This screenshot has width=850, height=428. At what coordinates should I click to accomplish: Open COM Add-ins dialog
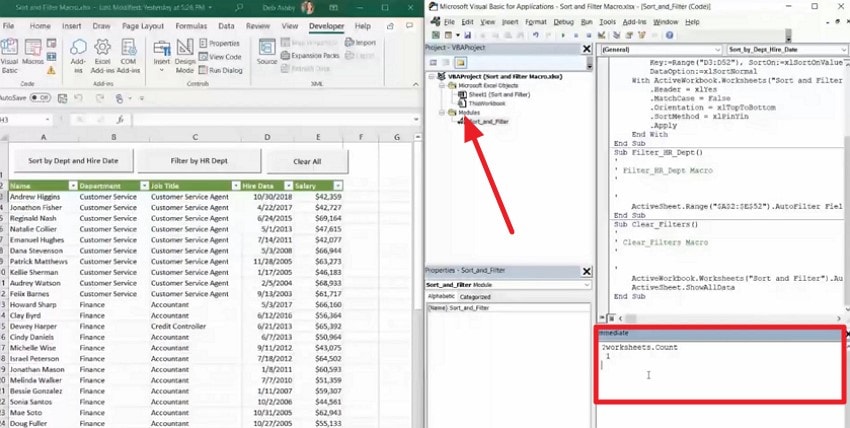[128, 56]
